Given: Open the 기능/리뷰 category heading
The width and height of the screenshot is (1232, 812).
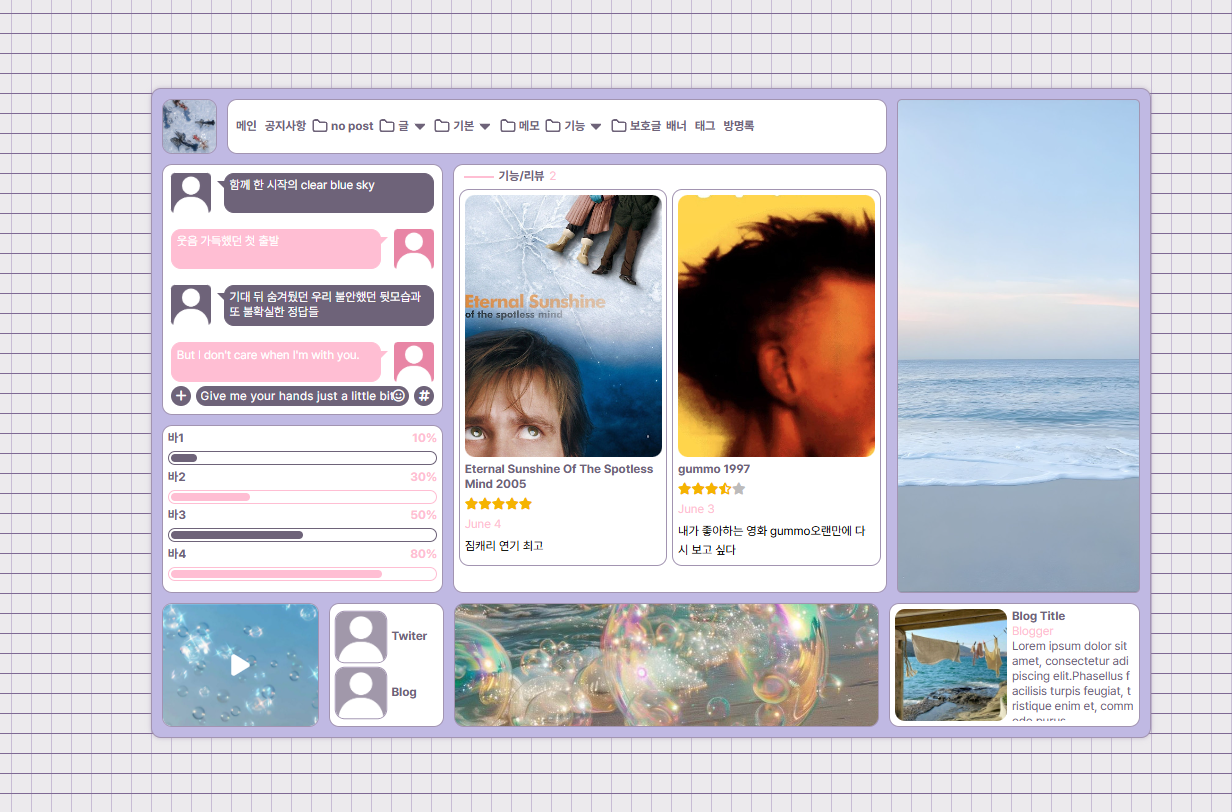Looking at the screenshot, I should coord(521,176).
